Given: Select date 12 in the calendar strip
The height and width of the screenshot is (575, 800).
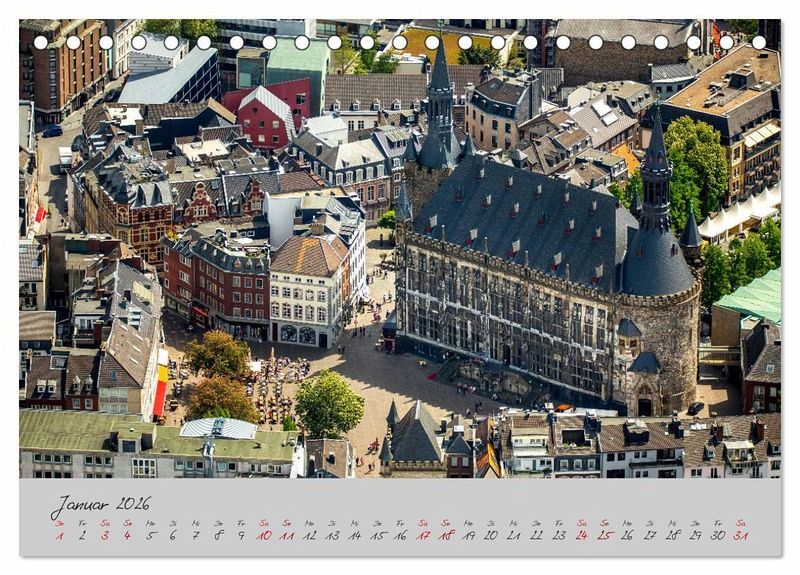Looking at the screenshot, I should pyautogui.click(x=309, y=536).
